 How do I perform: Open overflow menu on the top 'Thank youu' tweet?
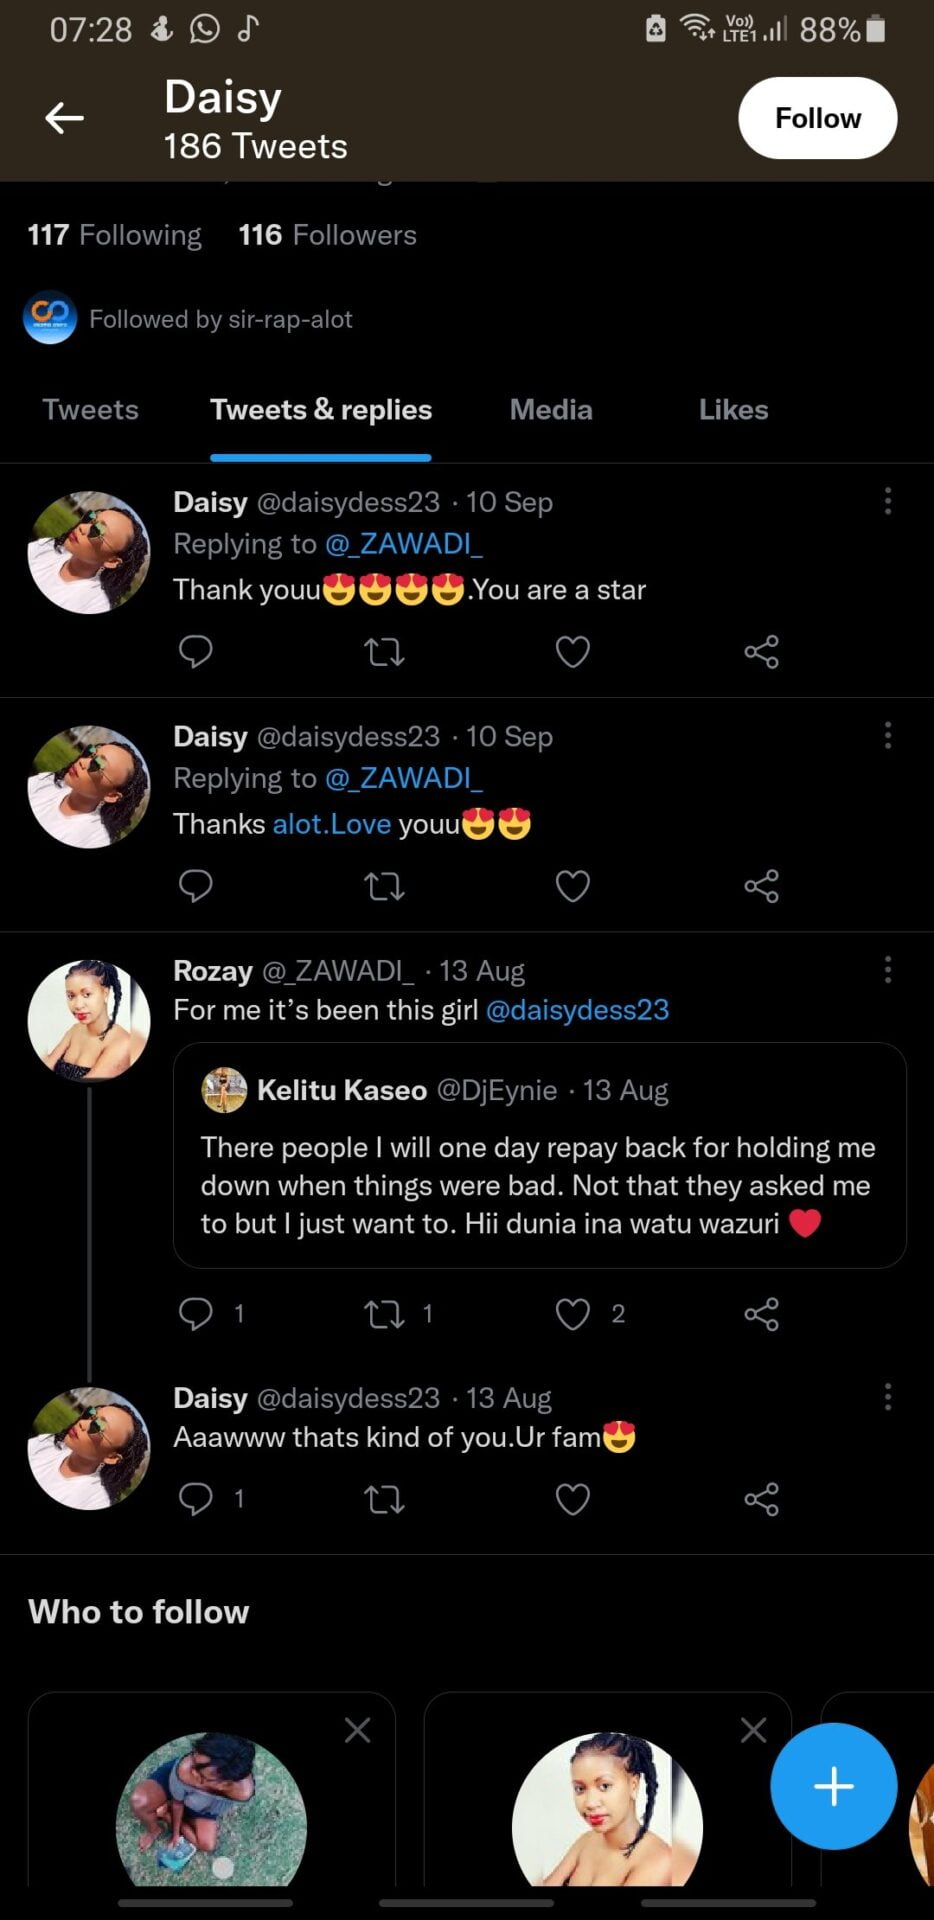887,501
